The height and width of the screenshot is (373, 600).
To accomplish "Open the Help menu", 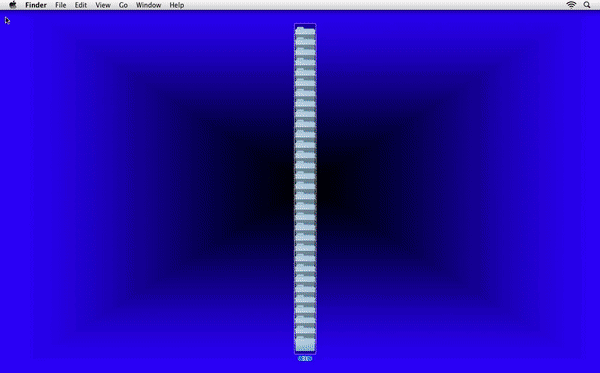I will (x=177, y=5).
